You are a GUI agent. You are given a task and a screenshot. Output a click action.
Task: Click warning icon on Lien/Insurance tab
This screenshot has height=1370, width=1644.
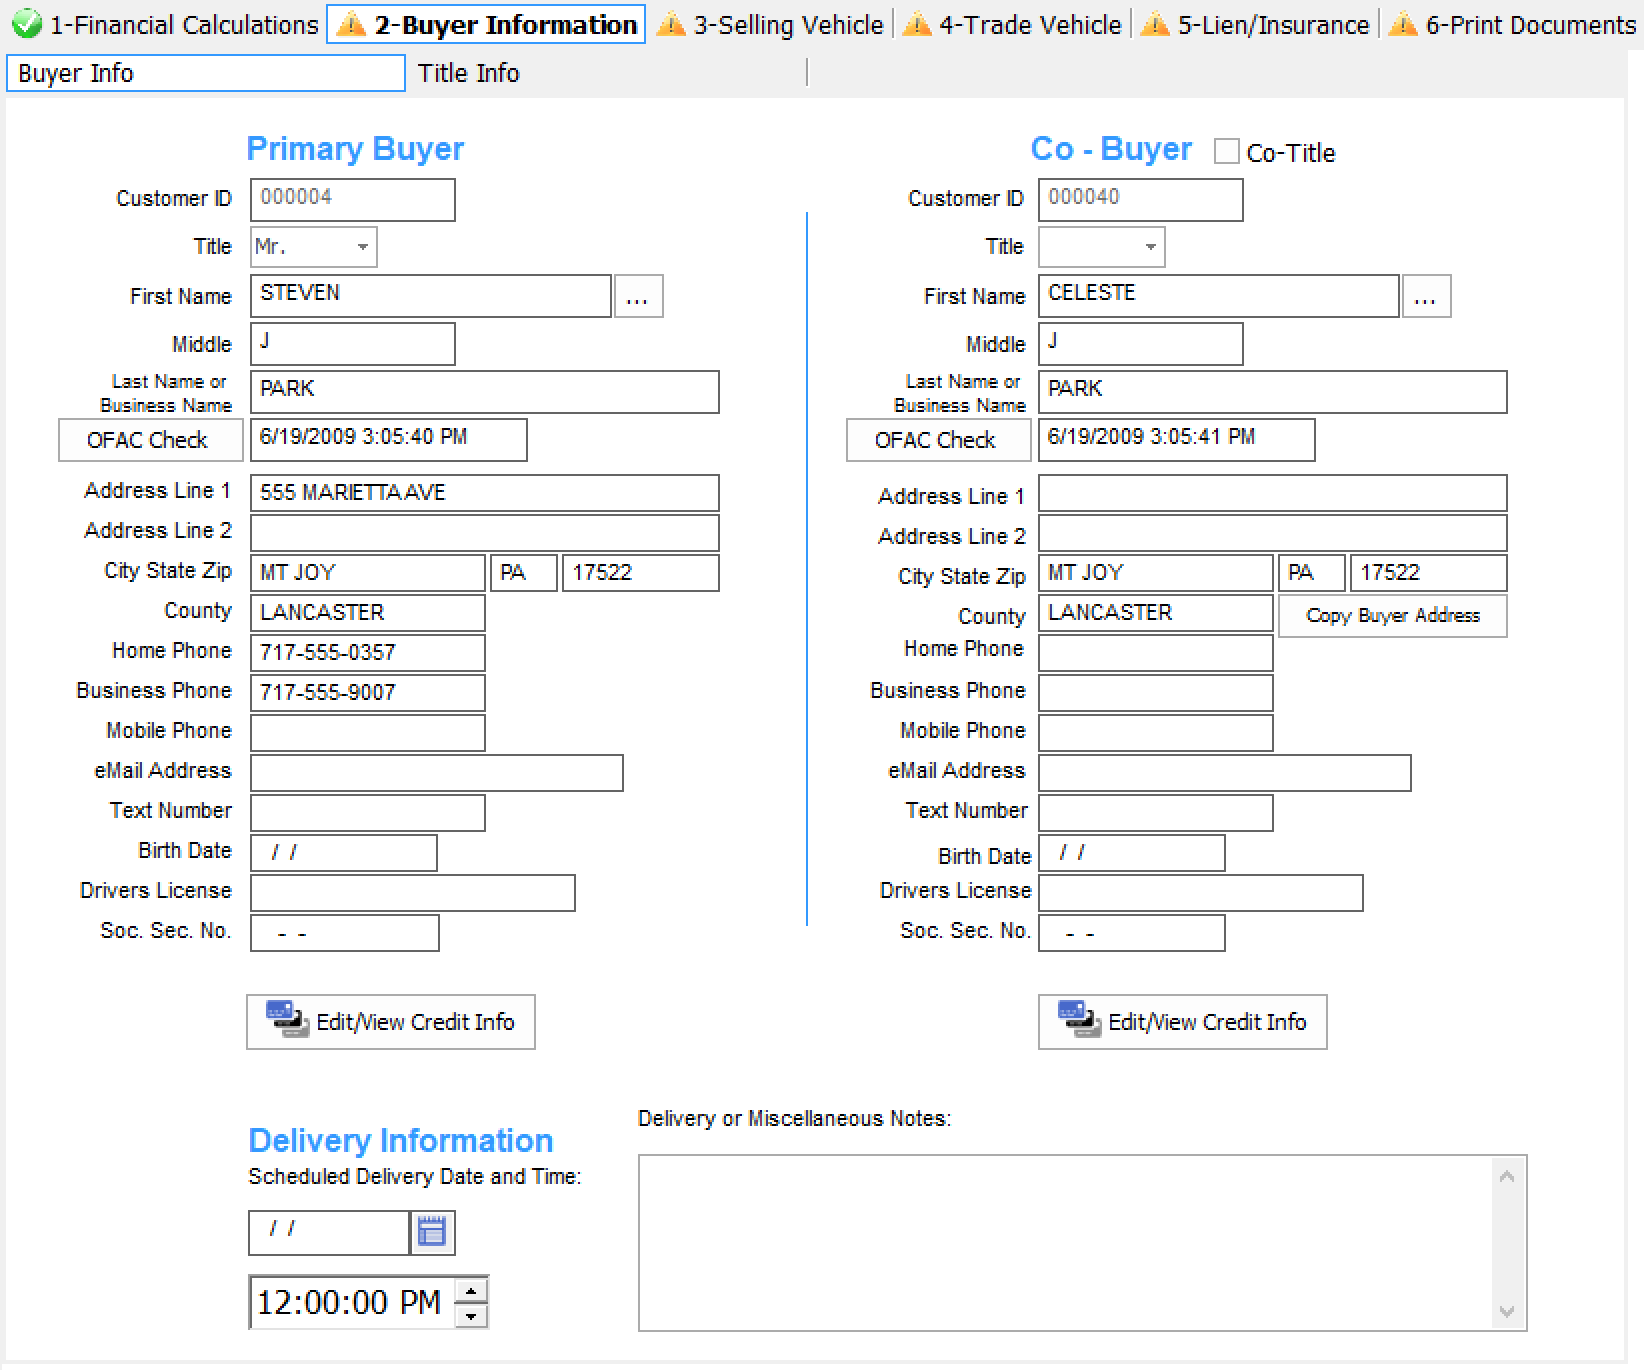pos(1155,24)
